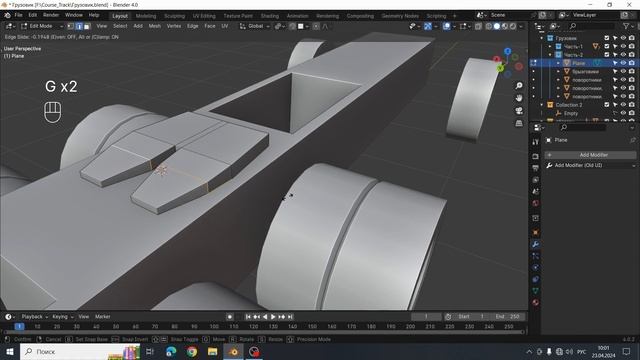
Task: Open the Physics properties tab icon
Action: coord(536,268)
